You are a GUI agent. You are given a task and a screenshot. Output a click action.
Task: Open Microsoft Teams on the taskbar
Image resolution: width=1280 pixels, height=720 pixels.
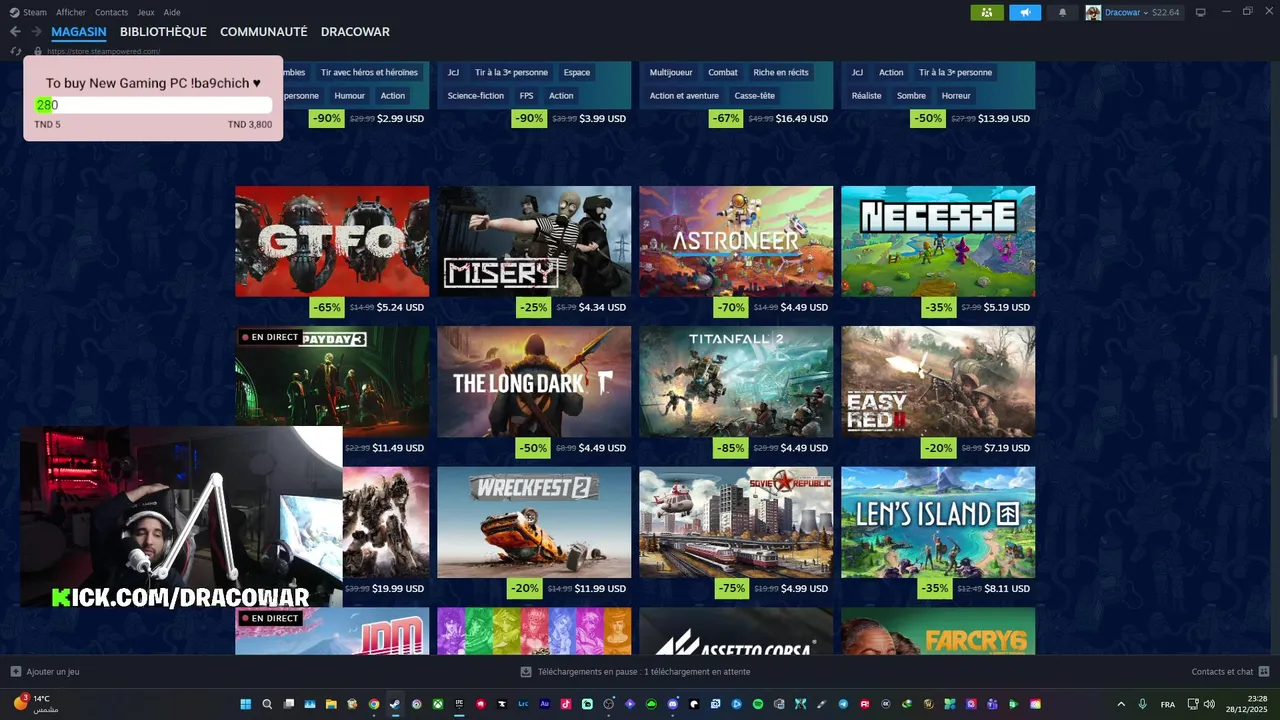992,704
